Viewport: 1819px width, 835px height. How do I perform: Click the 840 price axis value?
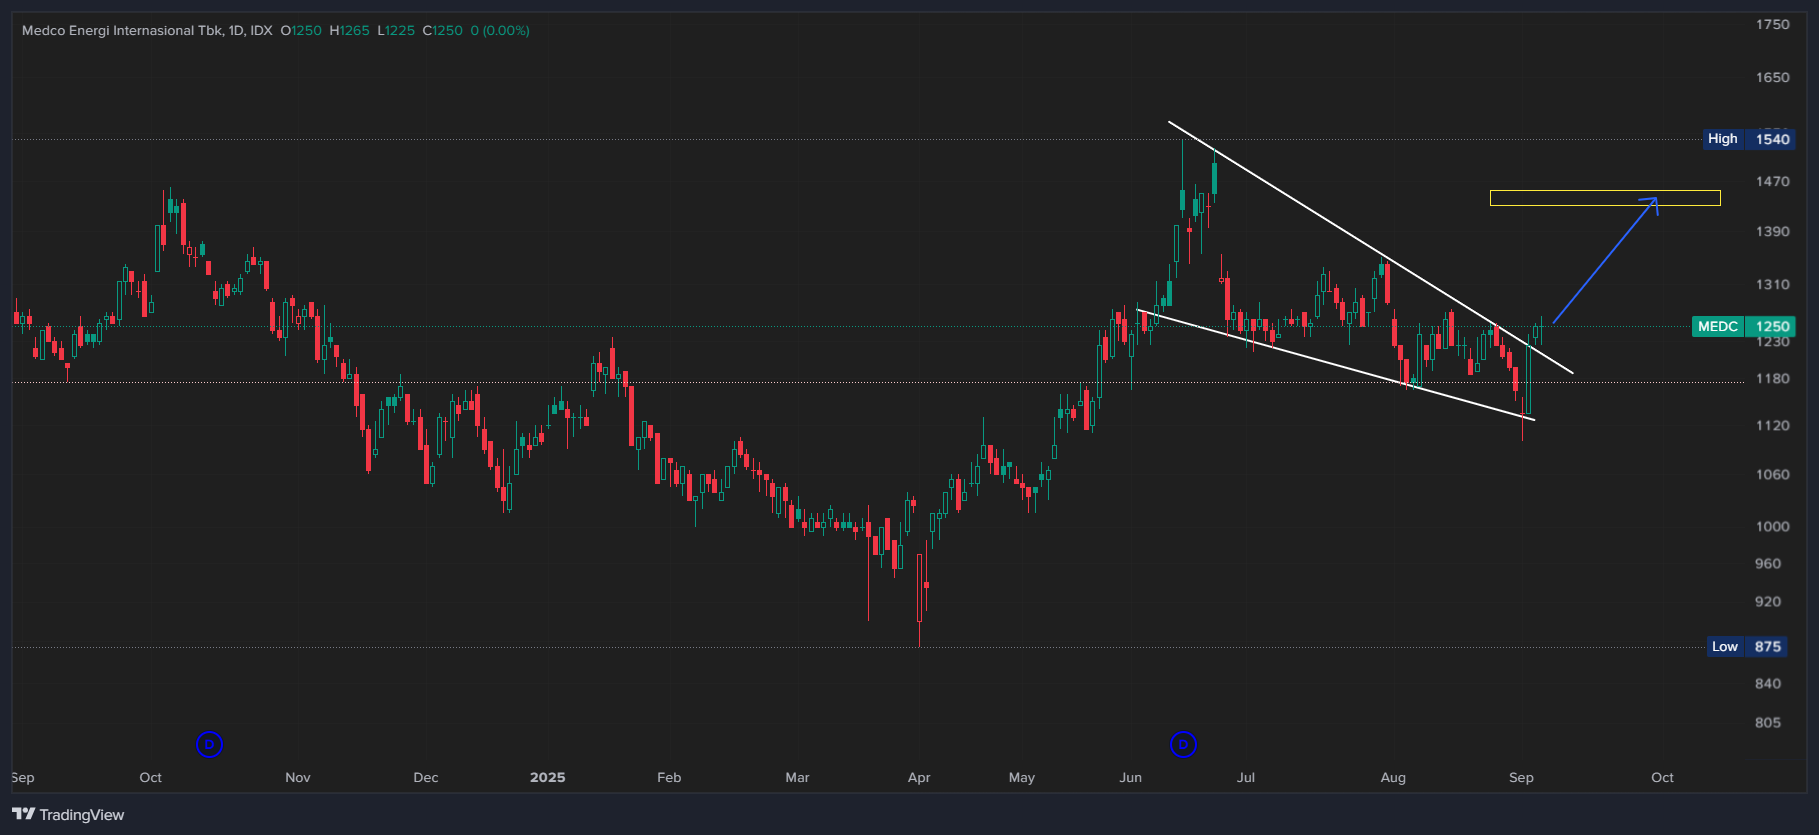[1768, 683]
